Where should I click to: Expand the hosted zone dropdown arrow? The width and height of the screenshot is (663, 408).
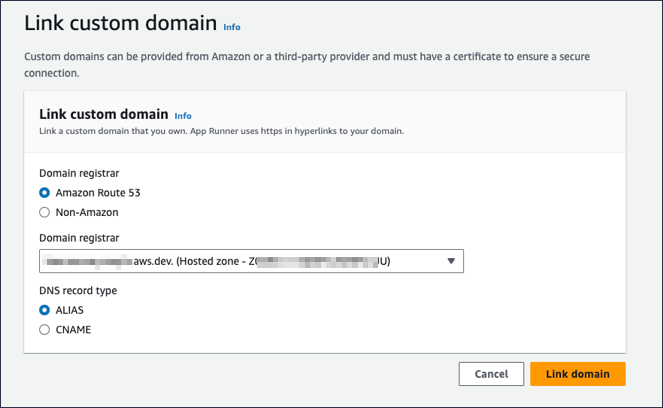tap(451, 261)
